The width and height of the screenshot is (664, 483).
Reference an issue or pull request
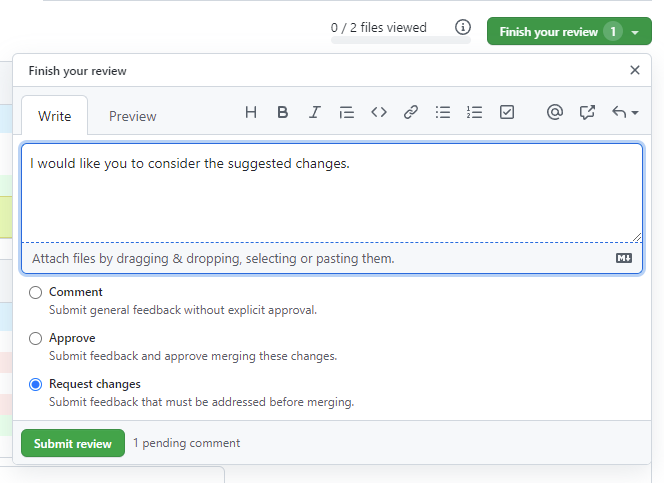tap(587, 113)
